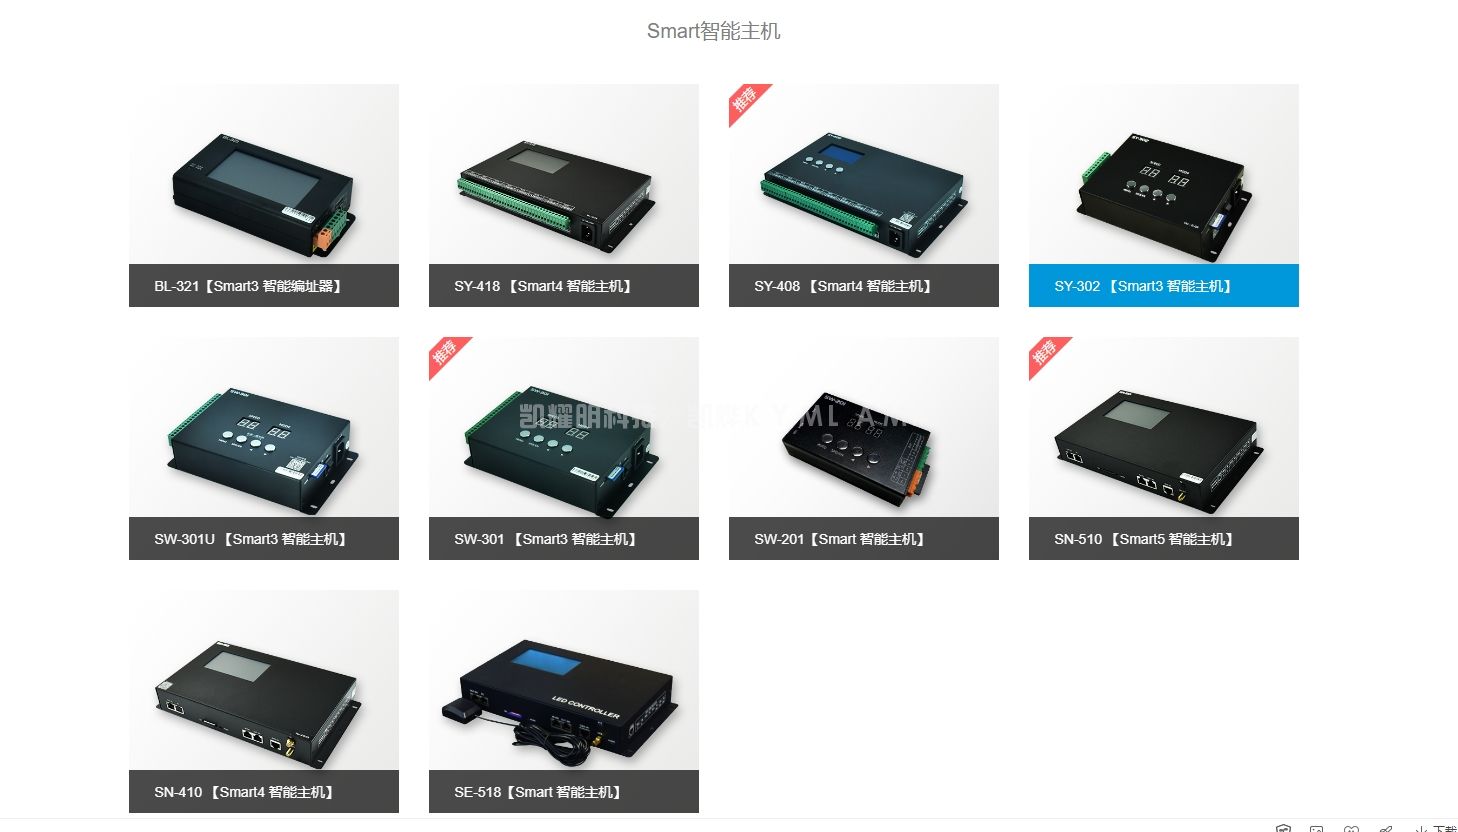The height and width of the screenshot is (832, 1458).
Task: Click the SW-301 Smart3 caption bar
Action: click(x=564, y=538)
